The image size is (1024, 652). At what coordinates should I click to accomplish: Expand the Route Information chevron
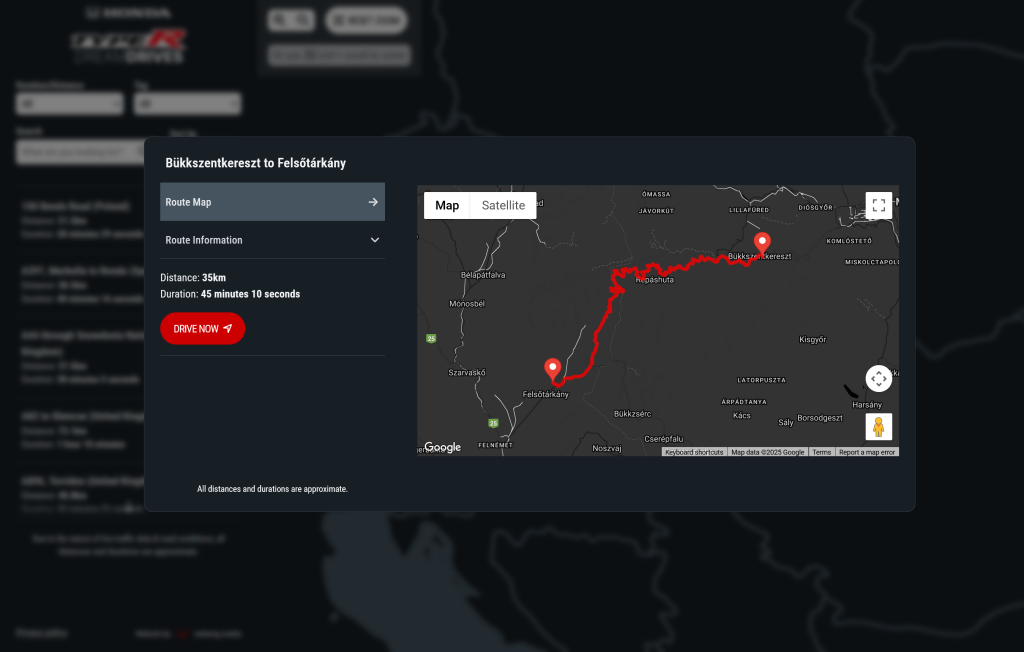click(375, 240)
